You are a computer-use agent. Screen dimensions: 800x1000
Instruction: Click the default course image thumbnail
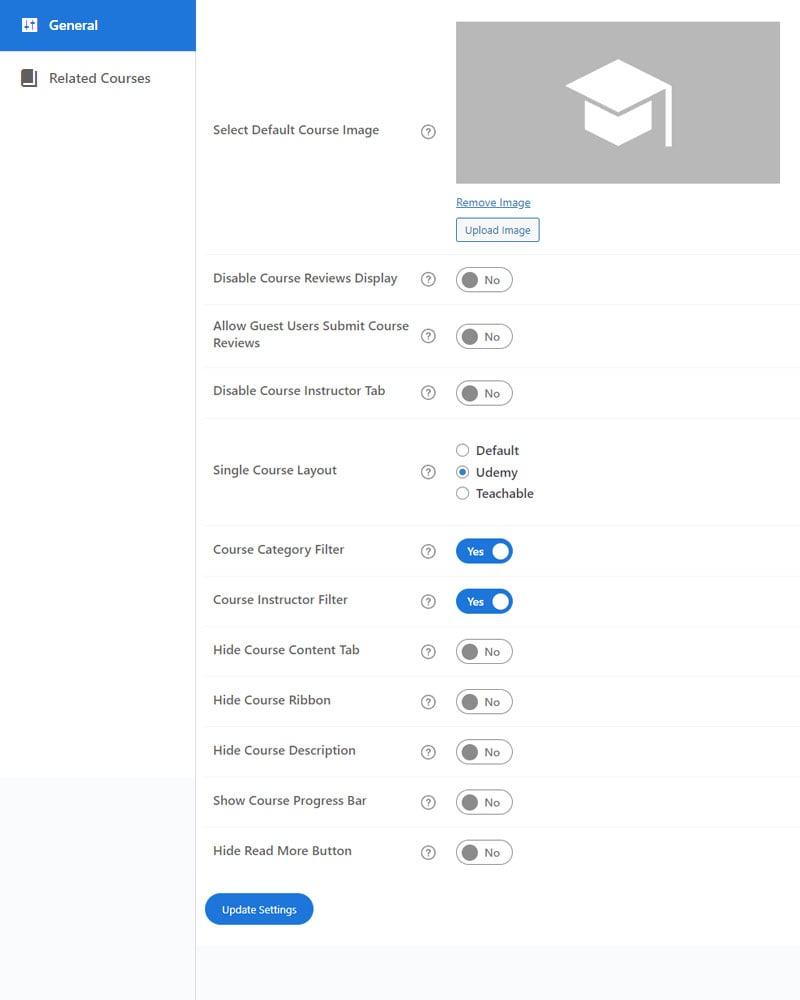[x=617, y=102]
